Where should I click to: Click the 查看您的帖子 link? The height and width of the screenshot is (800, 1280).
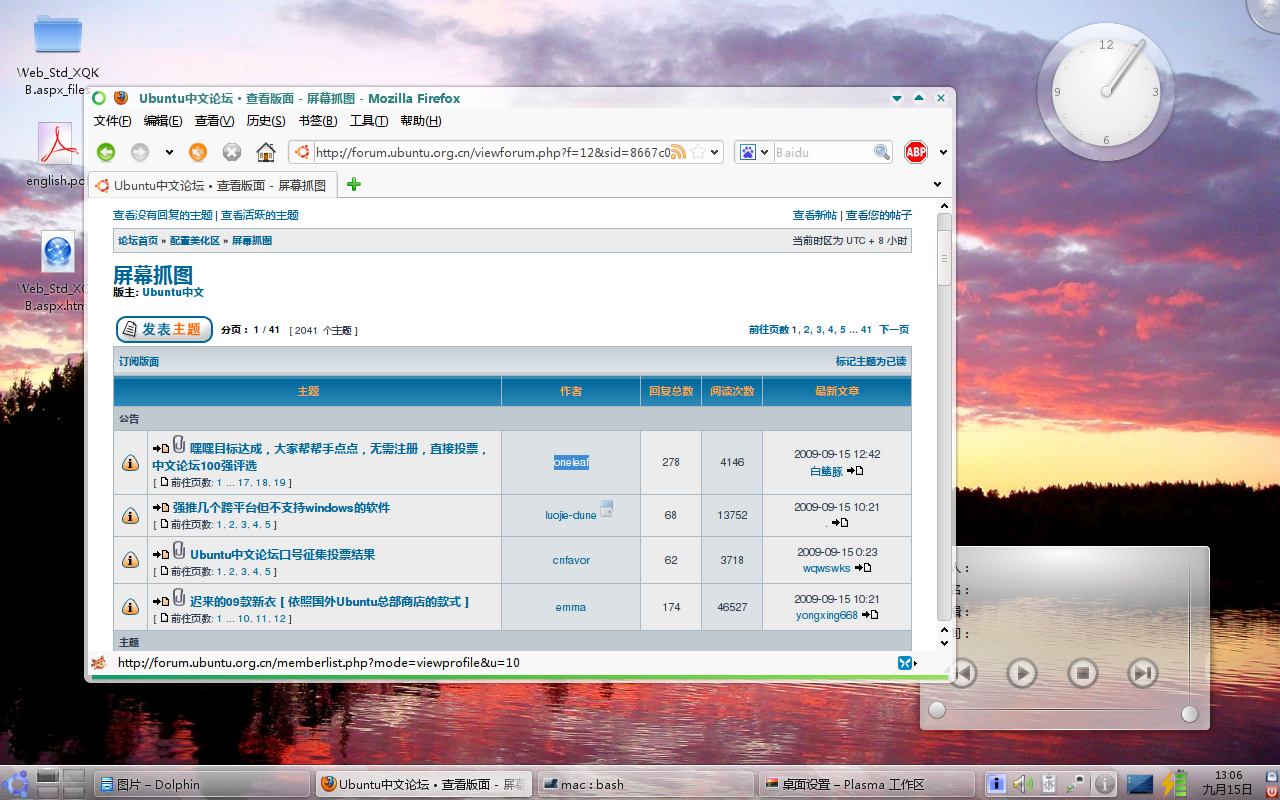[x=879, y=215]
